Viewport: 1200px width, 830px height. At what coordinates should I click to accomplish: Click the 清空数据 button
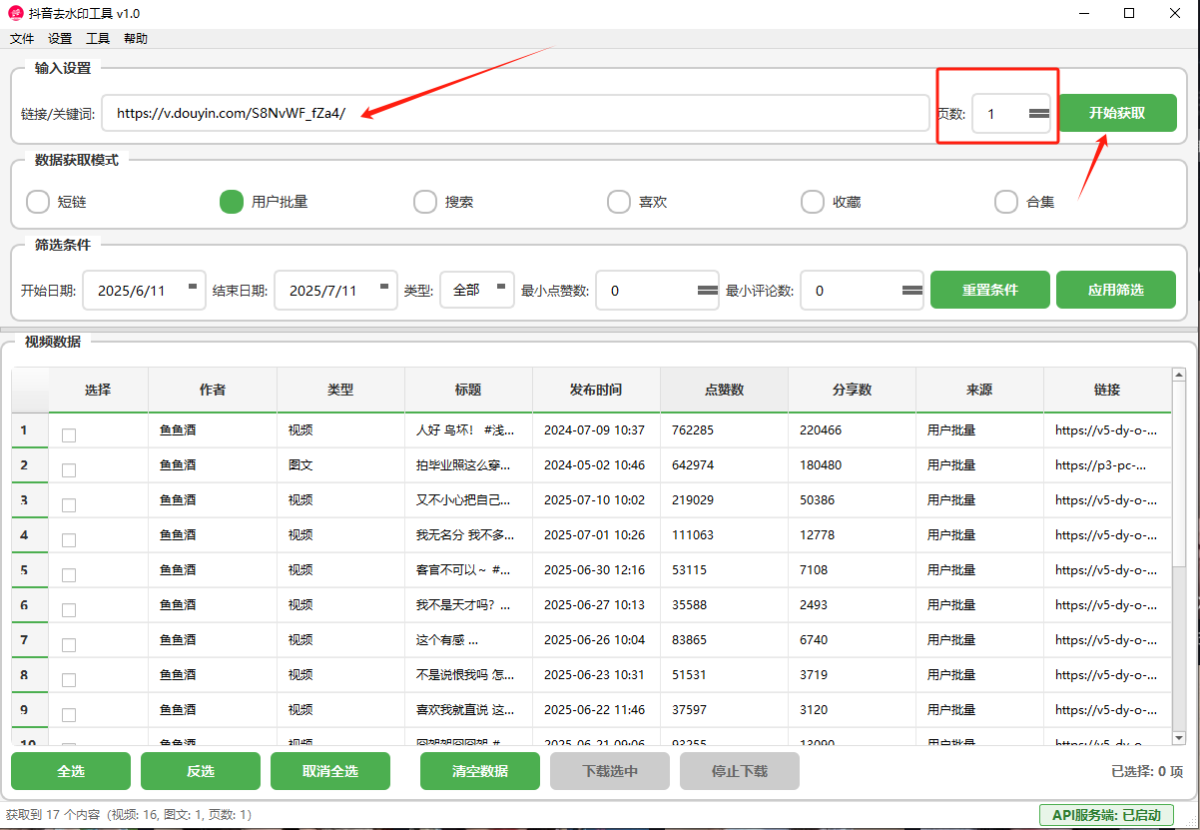[480, 771]
